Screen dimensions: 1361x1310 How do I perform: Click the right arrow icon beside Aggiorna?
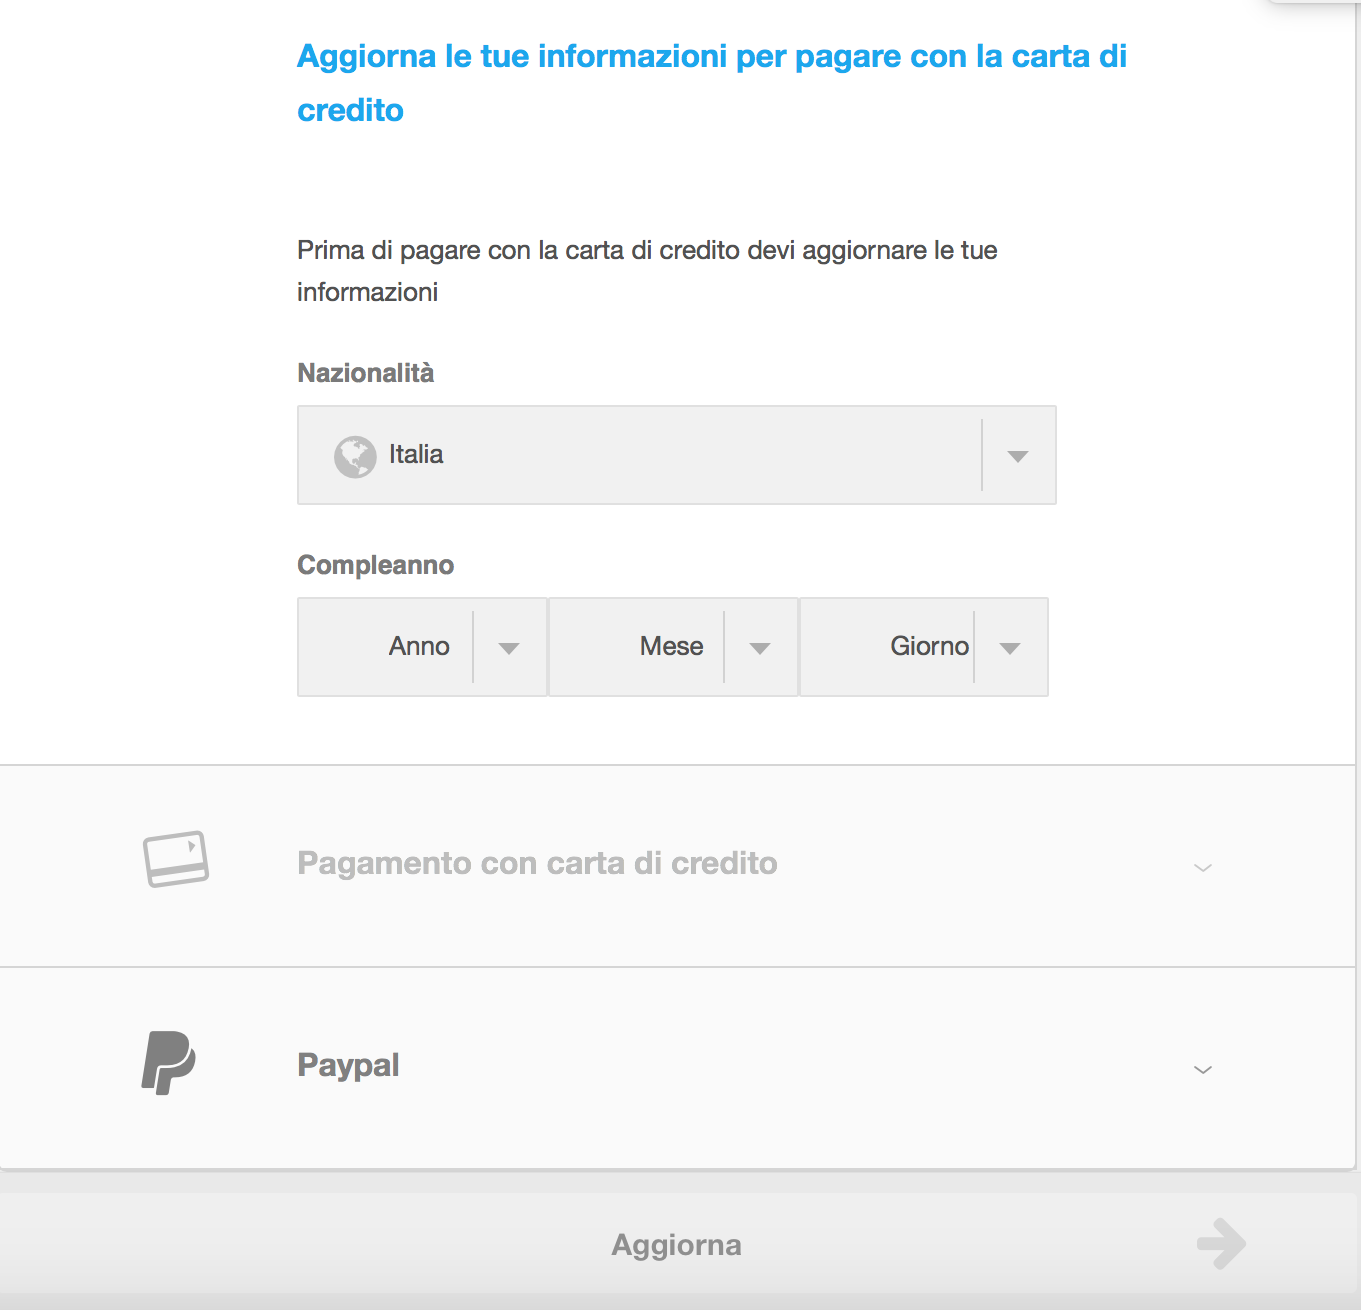pos(1221,1244)
